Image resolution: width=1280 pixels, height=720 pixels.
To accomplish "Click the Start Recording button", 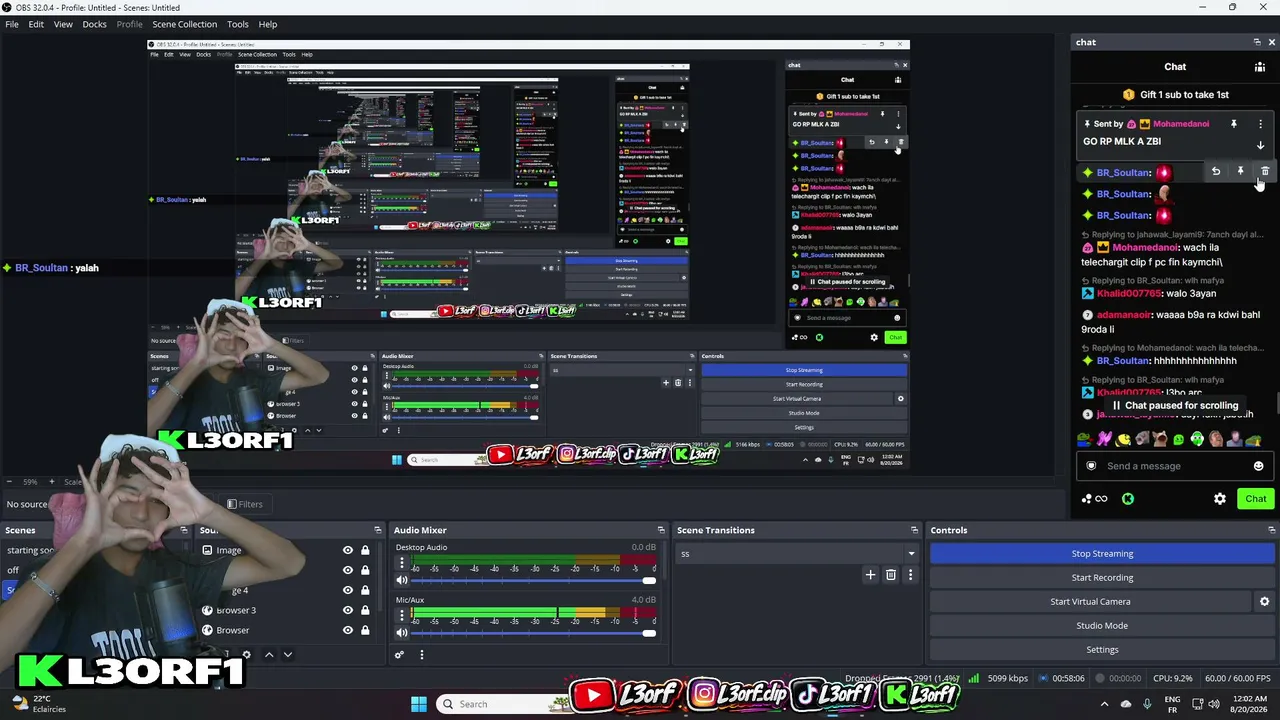I will click(1102, 578).
